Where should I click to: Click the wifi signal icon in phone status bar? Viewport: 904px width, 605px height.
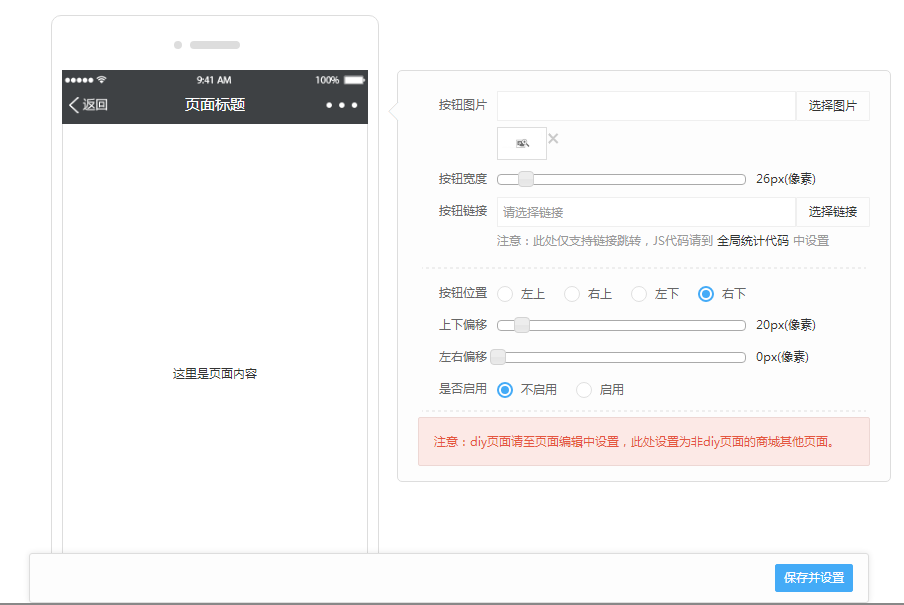pos(101,79)
